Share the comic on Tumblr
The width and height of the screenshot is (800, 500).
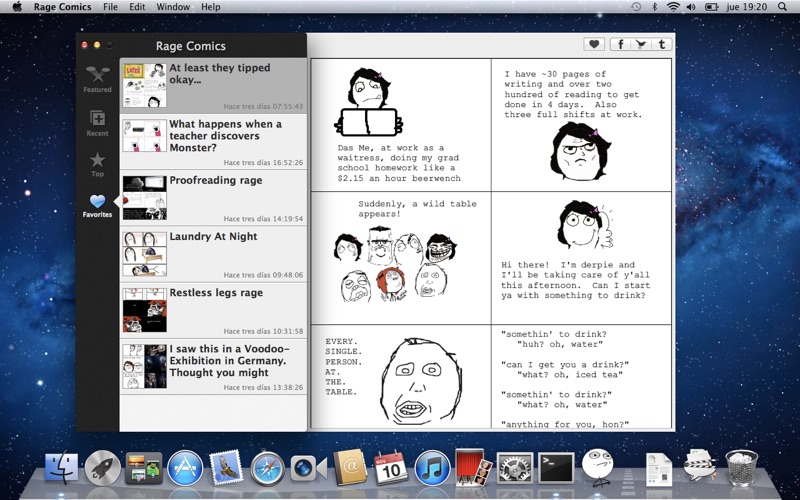(661, 44)
